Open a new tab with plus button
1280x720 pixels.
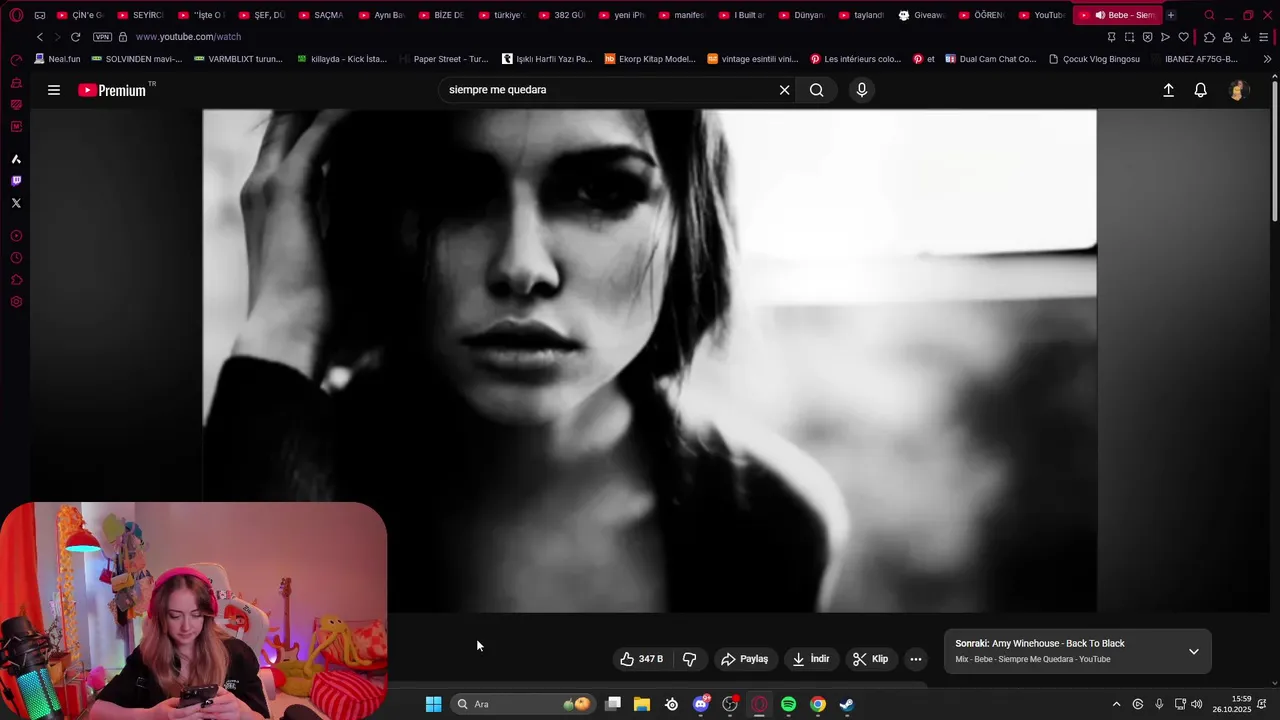[x=1171, y=15]
